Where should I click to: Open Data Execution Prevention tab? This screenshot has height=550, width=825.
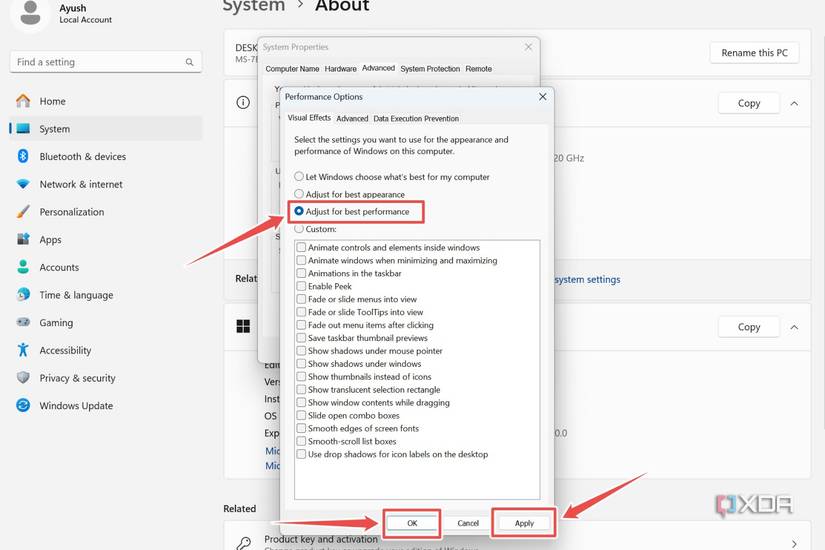(416, 119)
